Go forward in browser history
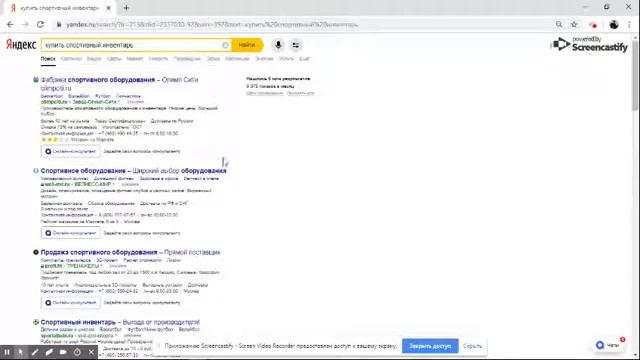The height and width of the screenshot is (360, 640). 25,24
